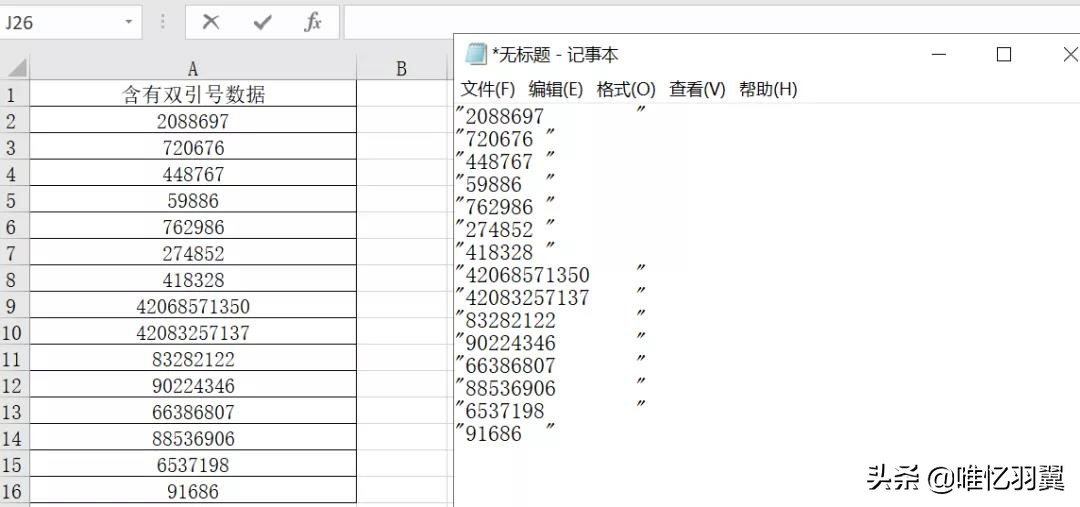Select Excel cell with 83282122
Image resolution: width=1080 pixels, height=507 pixels.
193,358
